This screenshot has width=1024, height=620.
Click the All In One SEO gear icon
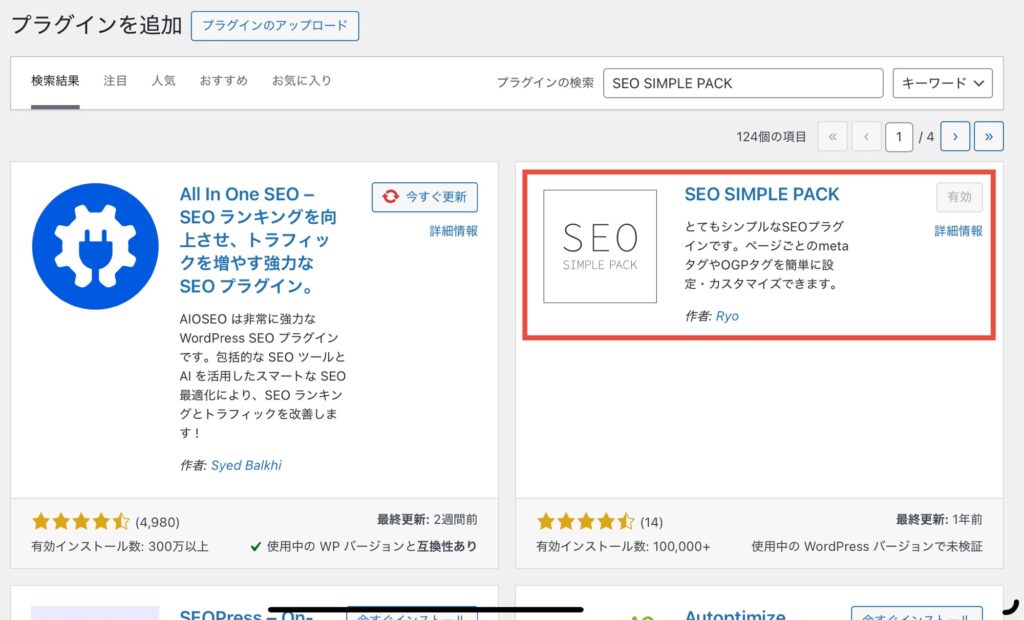(95, 246)
